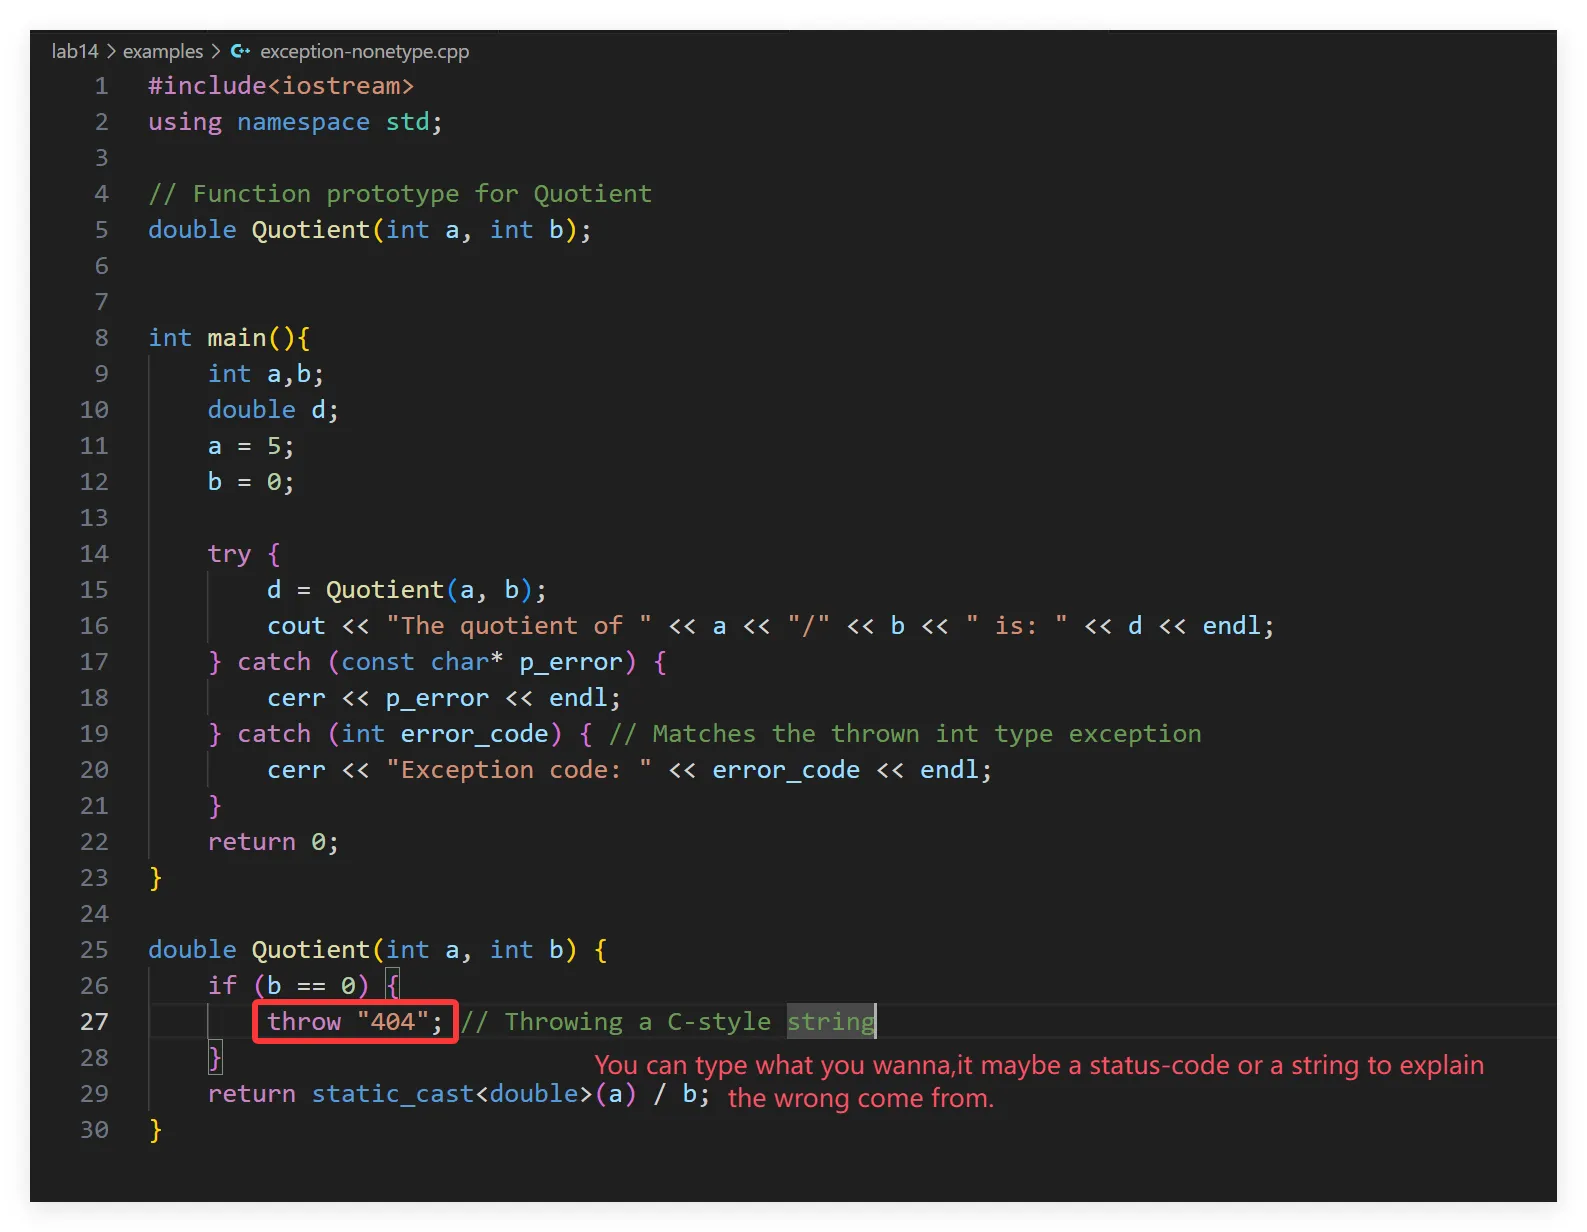Click p_error in the first catch clause
Image resolution: width=1587 pixels, height=1232 pixels.
[570, 662]
